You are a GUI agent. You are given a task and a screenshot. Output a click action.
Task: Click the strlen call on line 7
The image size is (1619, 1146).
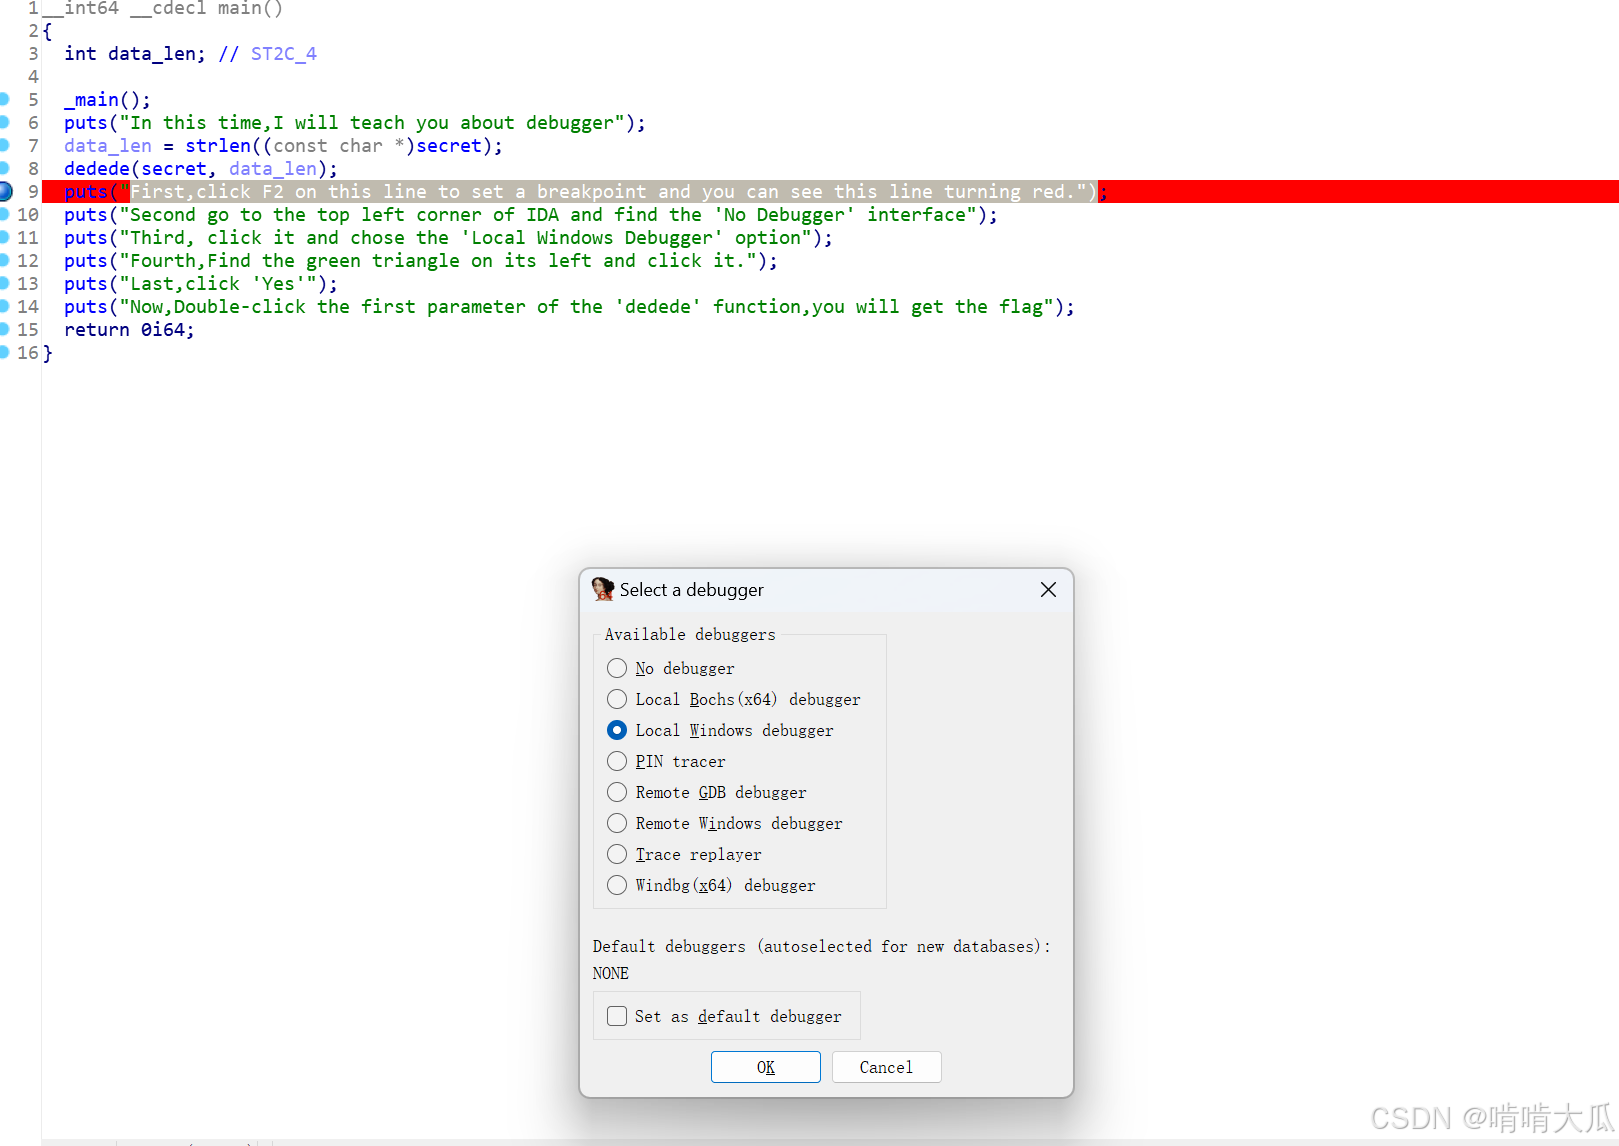tap(218, 146)
